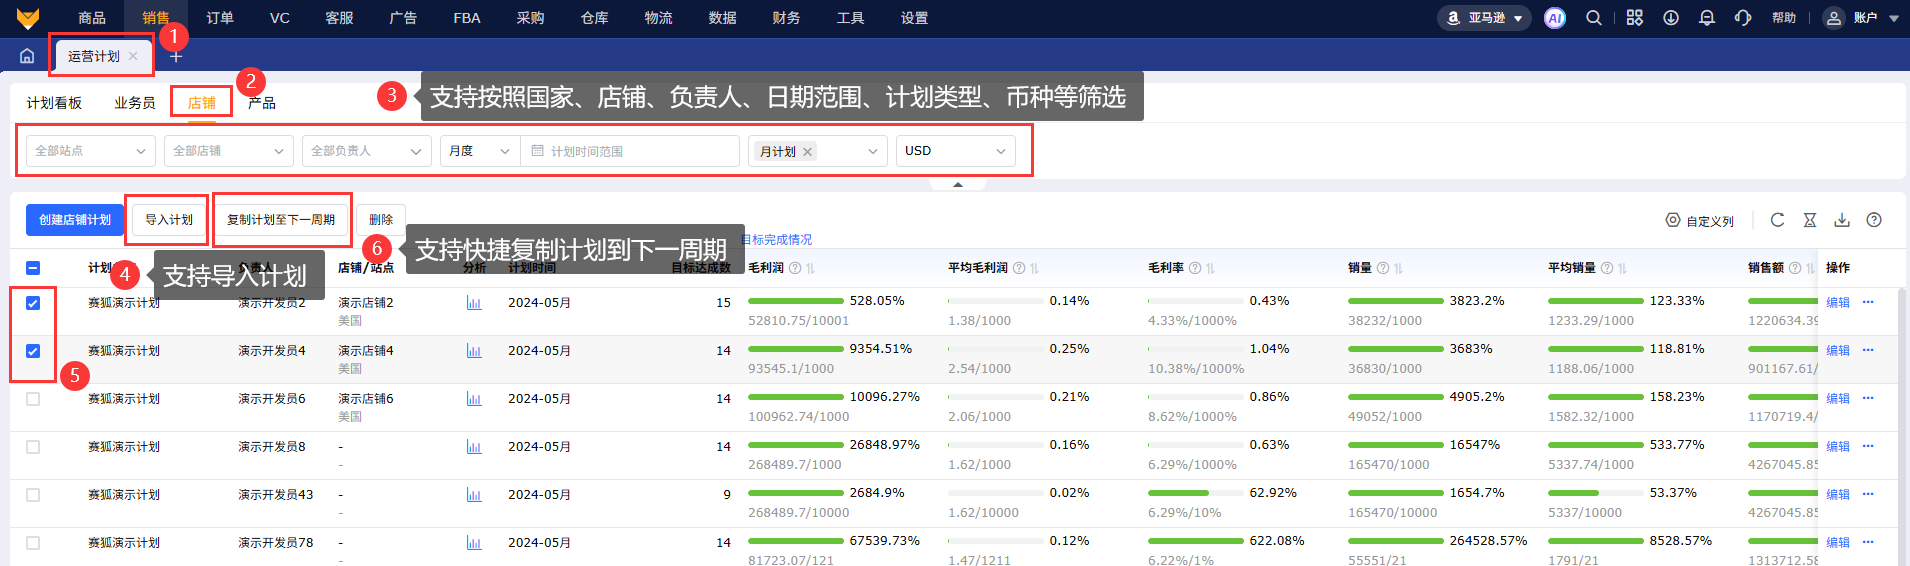
Task: Open analysis chart for 演示店铺4 row
Action: coord(474,351)
